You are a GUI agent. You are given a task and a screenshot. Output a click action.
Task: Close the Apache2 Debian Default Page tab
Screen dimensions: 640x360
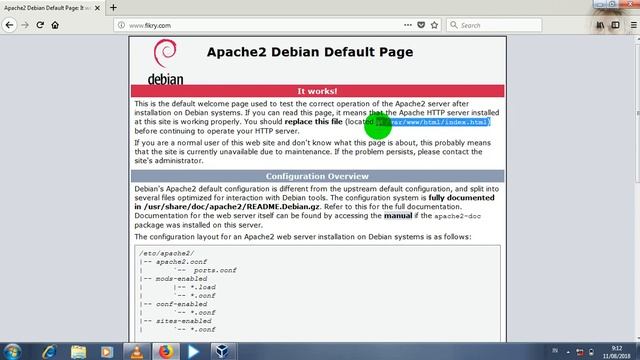[97, 8]
